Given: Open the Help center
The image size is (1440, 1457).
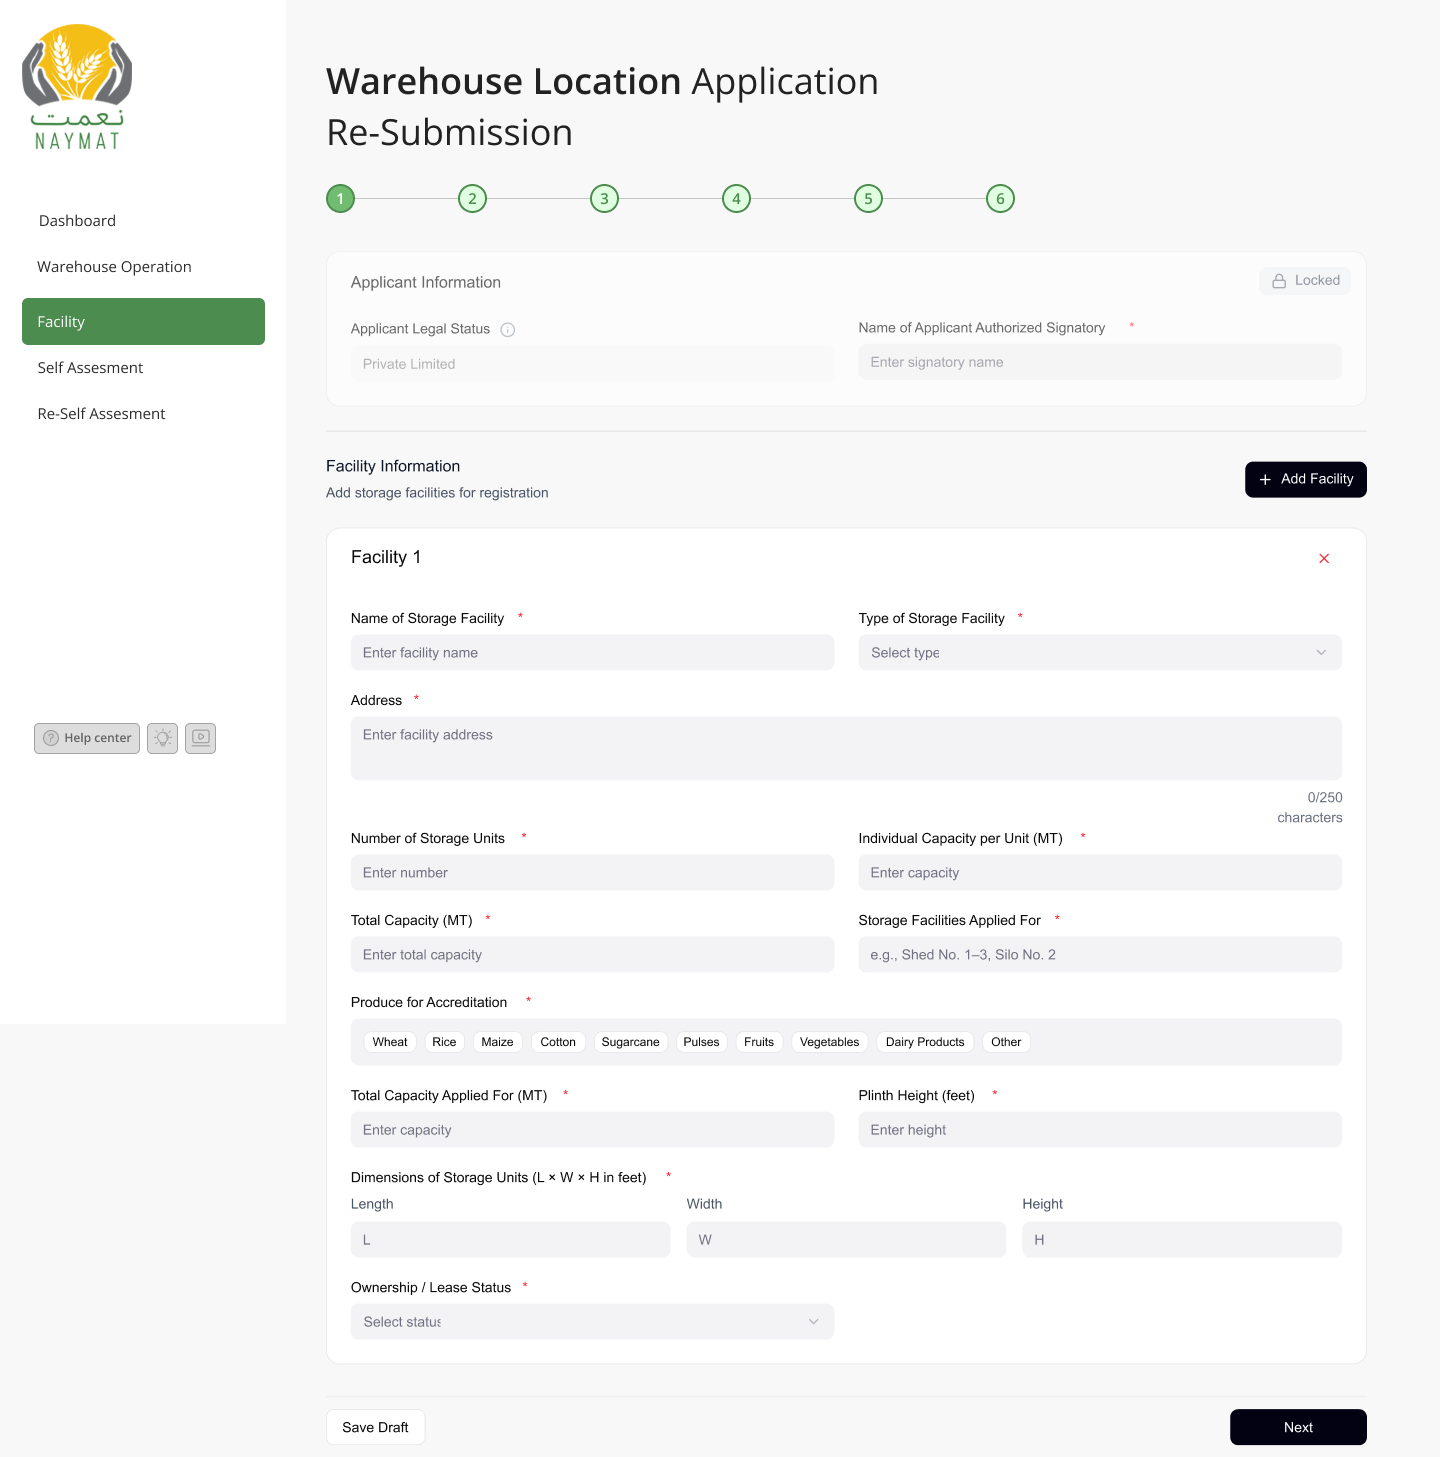Looking at the screenshot, I should coord(87,738).
